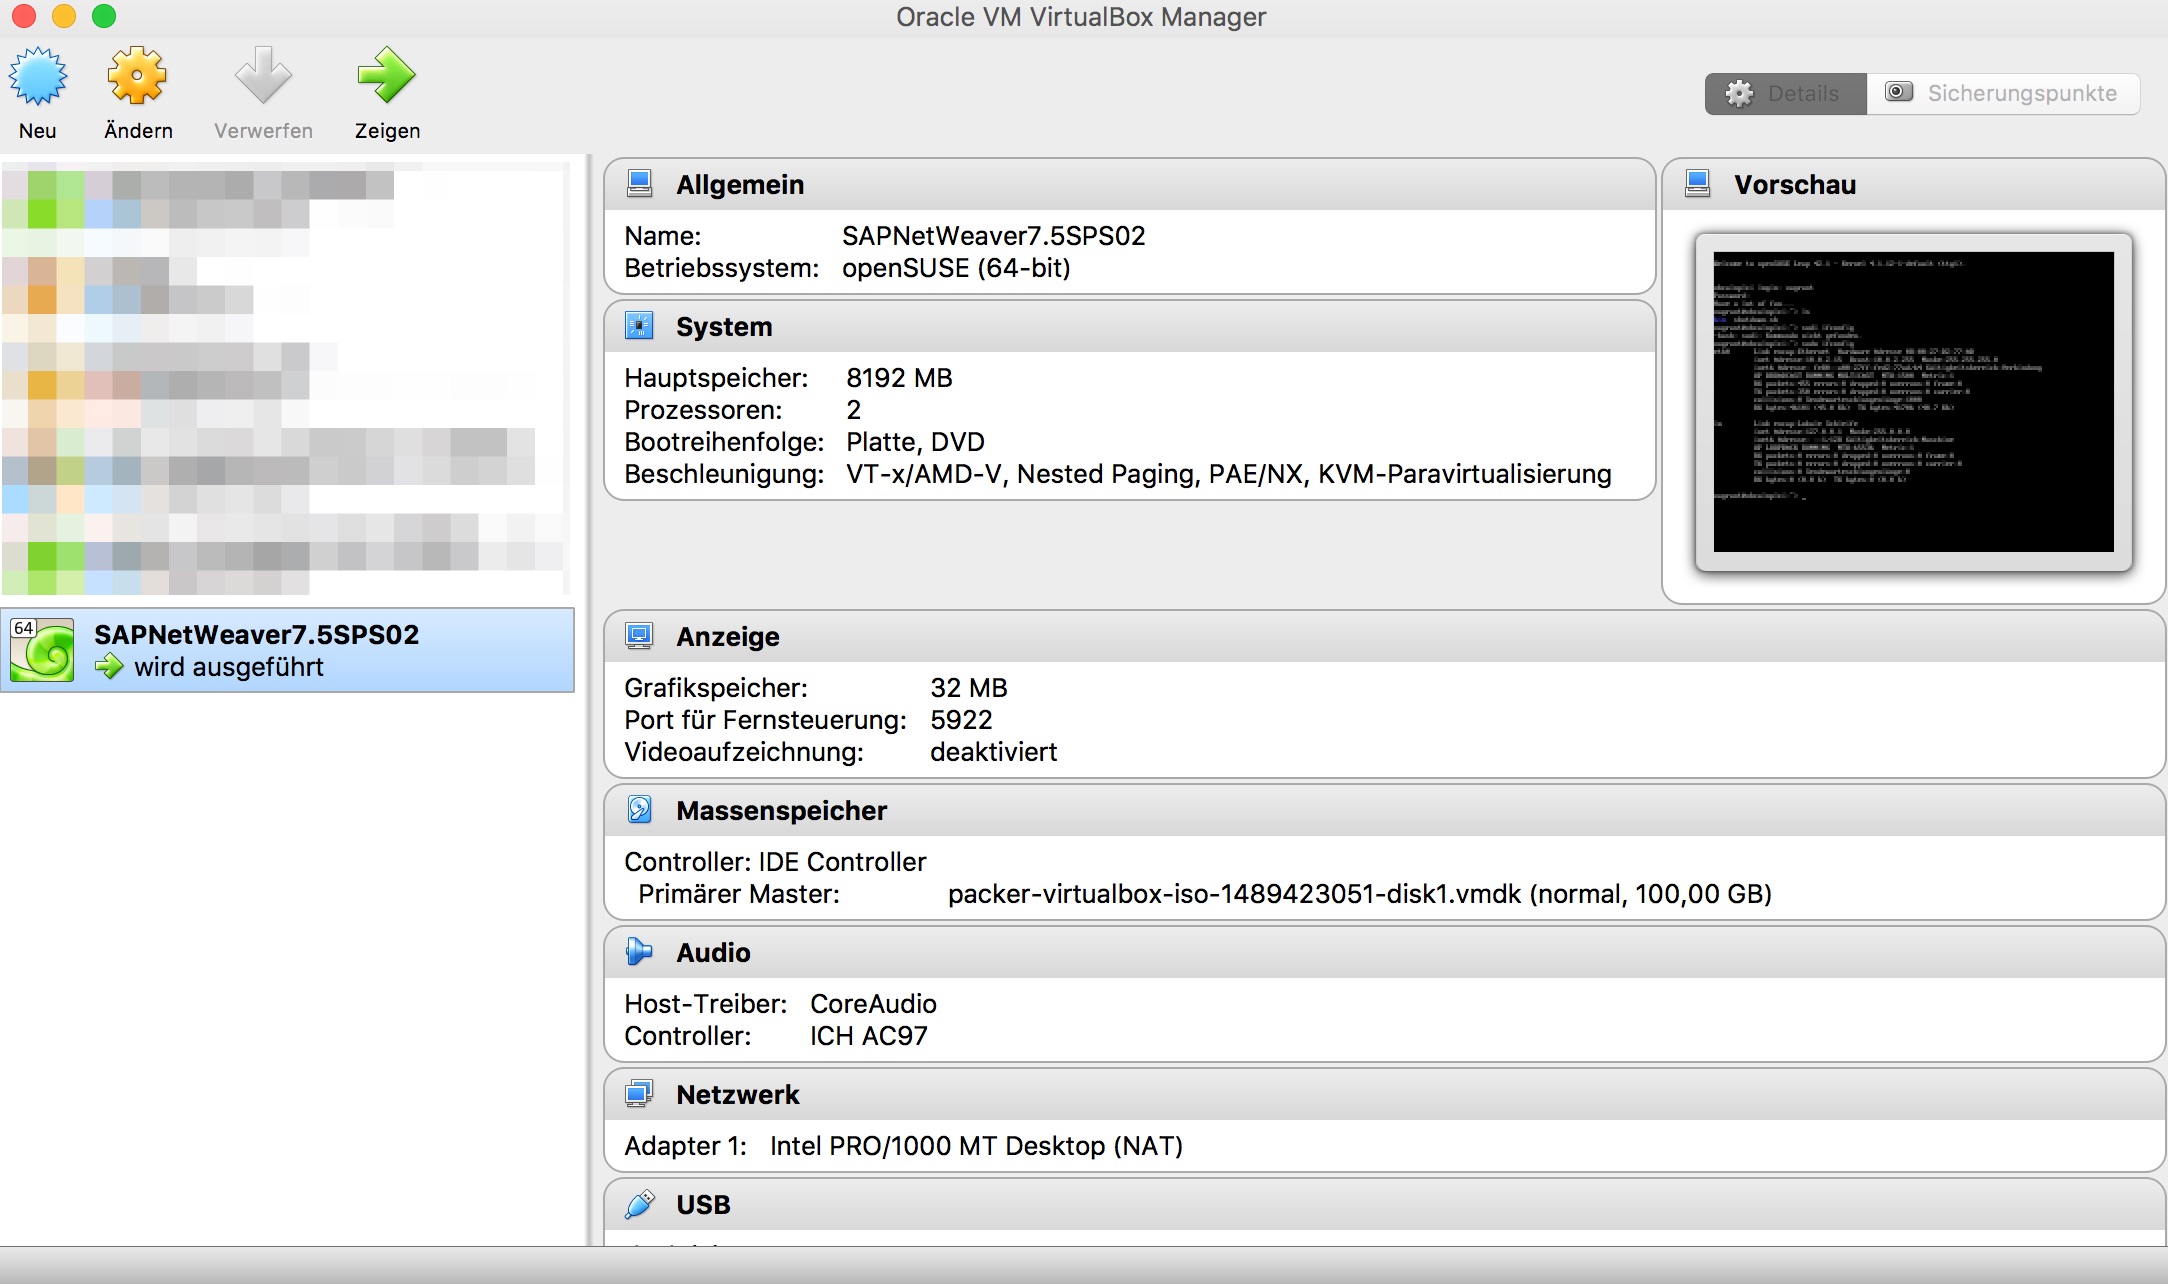Image resolution: width=2168 pixels, height=1284 pixels.
Task: Open settings with the Ändern gear icon
Action: [137, 76]
